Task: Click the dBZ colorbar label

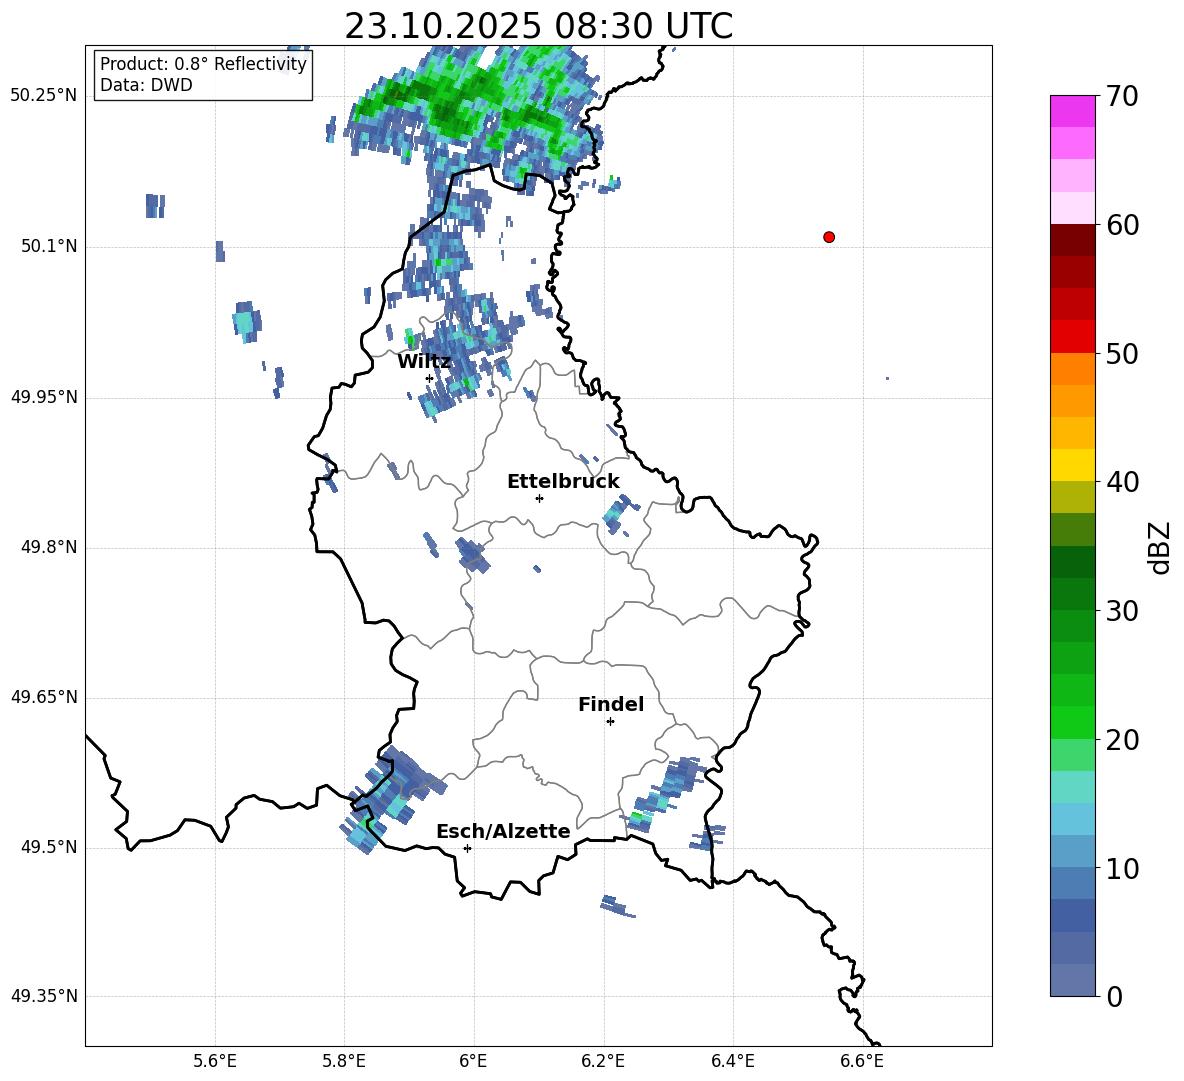Action: point(1160,547)
